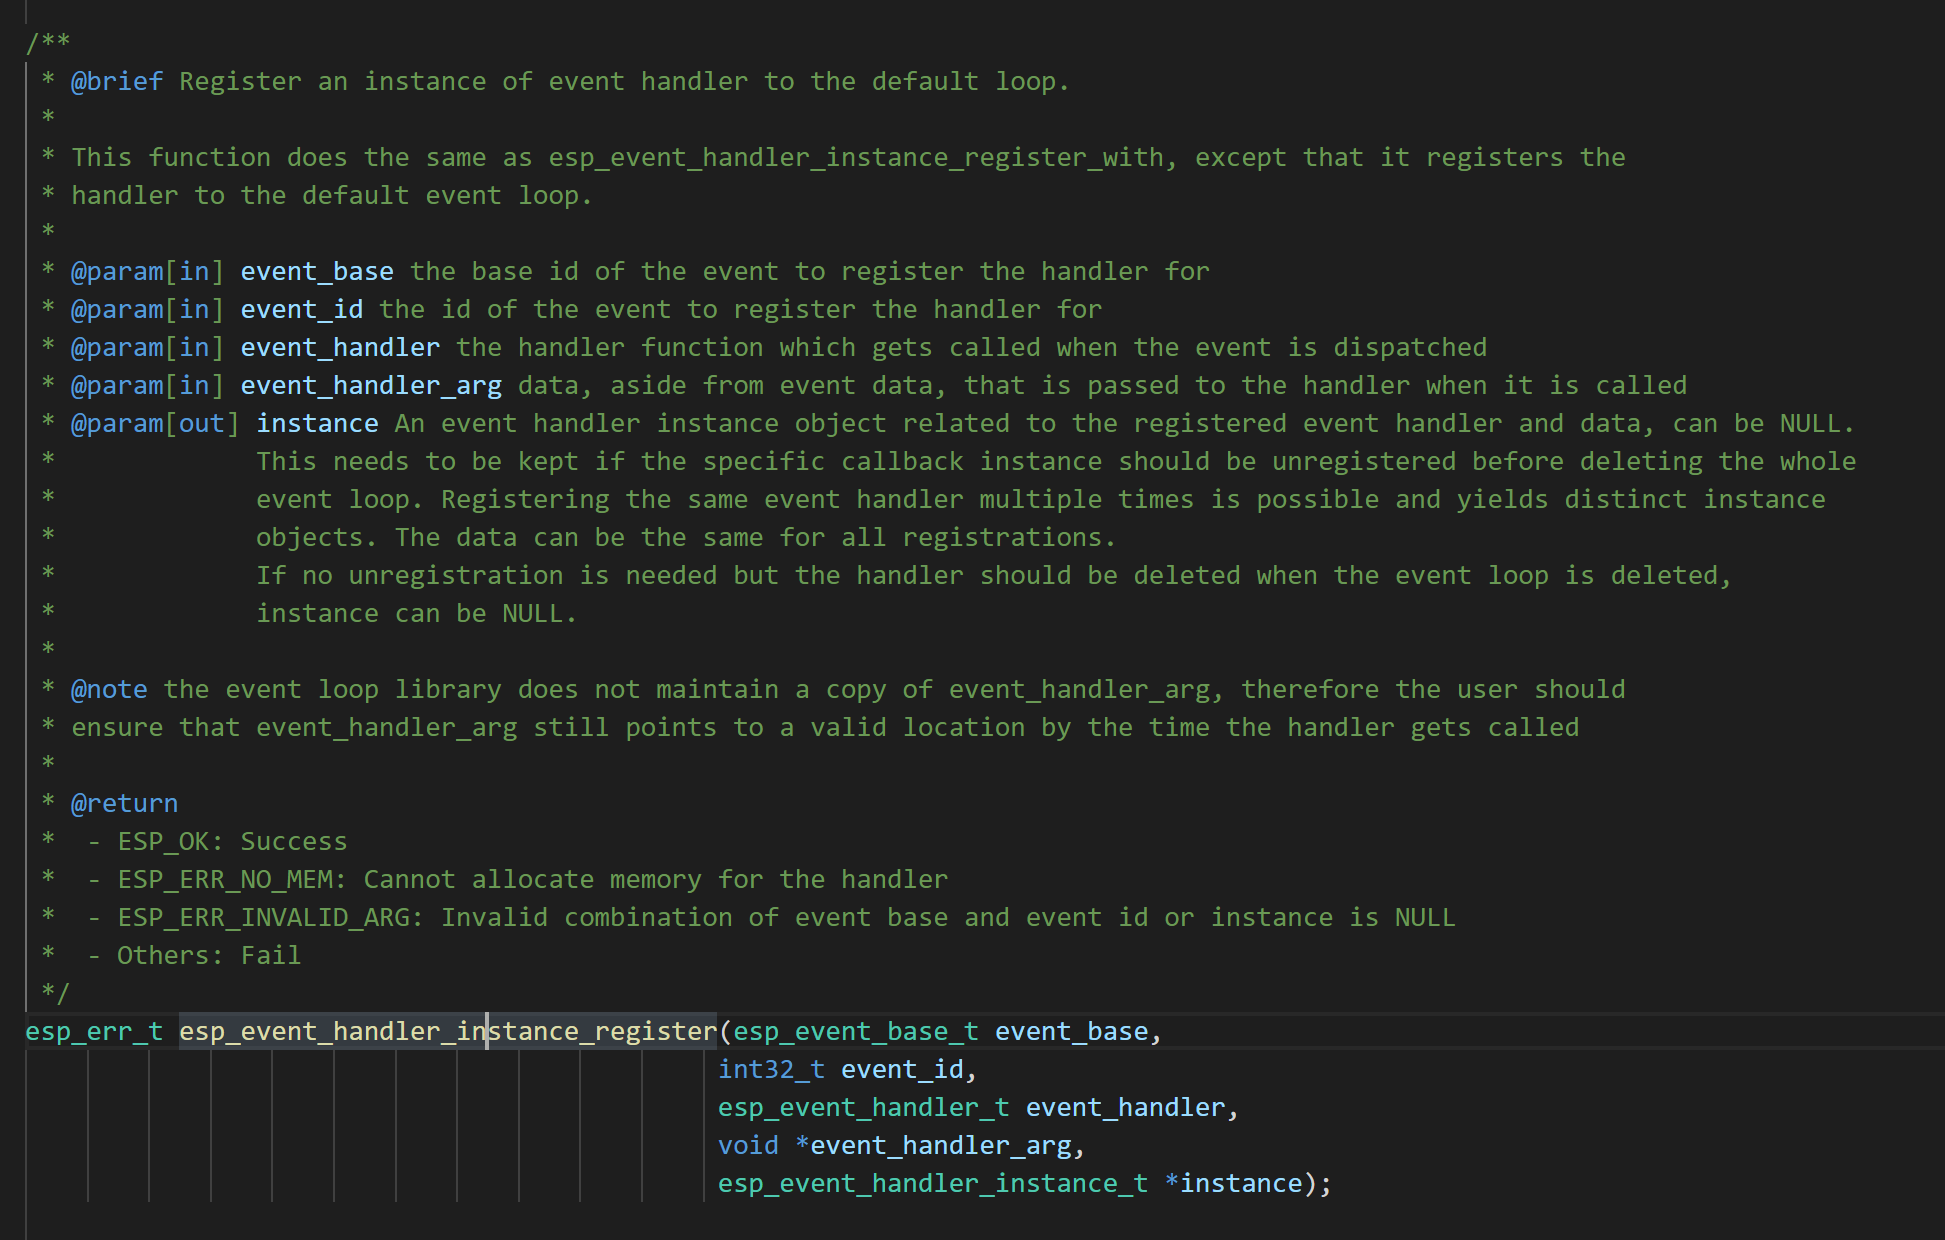Click the esp_err_t return type
The image size is (1945, 1240).
coord(94,1031)
